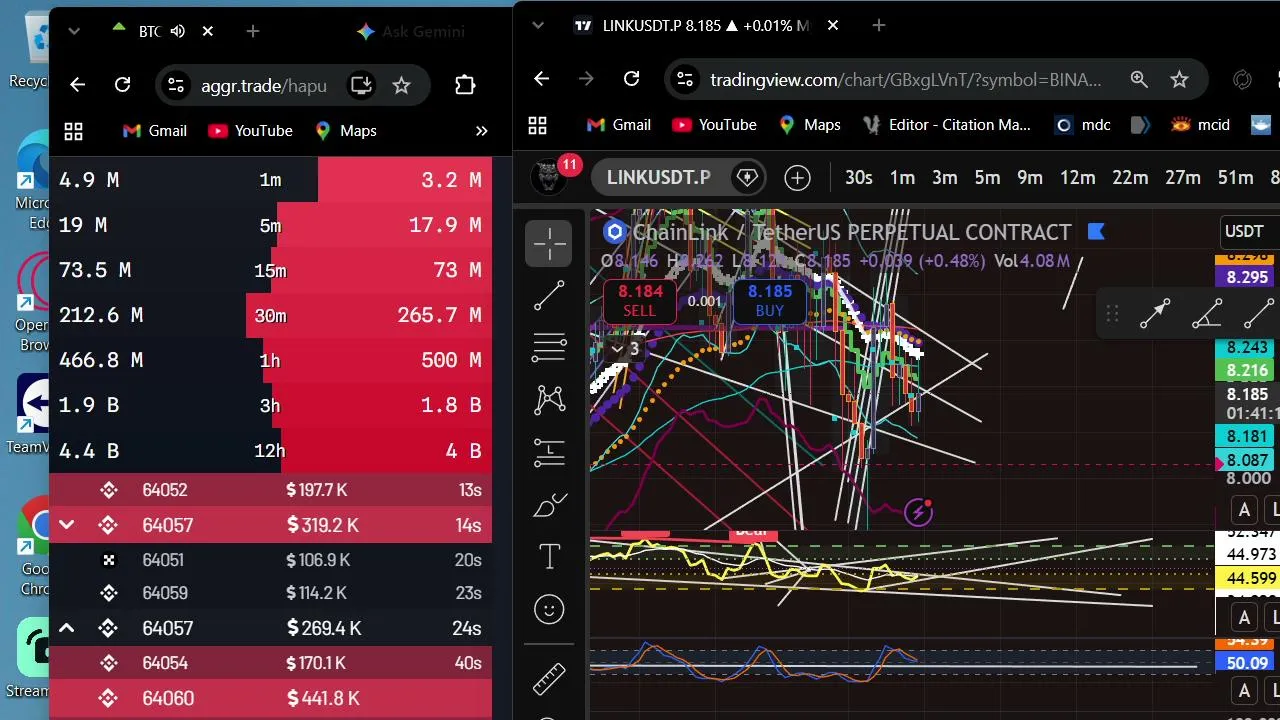Image resolution: width=1280 pixels, height=720 pixels.
Task: Open Gmail bookmark in aggr.trade window
Action: [154, 131]
